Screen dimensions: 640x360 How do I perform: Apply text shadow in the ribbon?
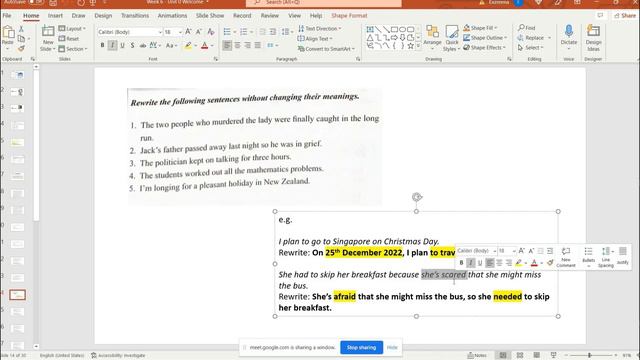pos(132,45)
